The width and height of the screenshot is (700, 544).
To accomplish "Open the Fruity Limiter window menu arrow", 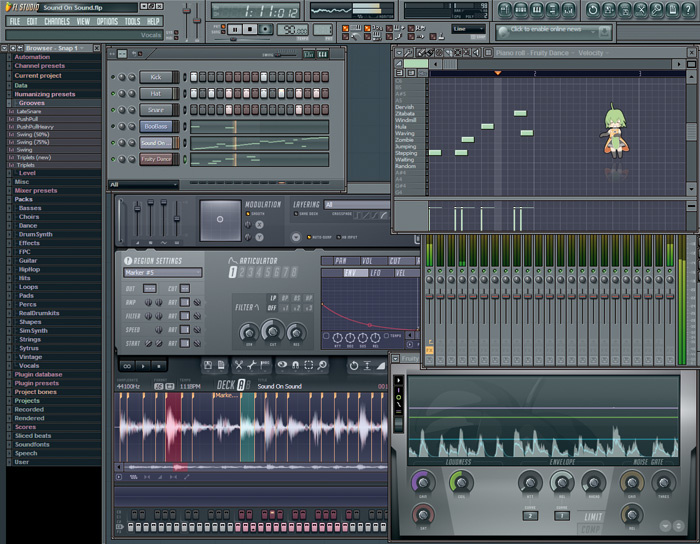I will tap(395, 358).
